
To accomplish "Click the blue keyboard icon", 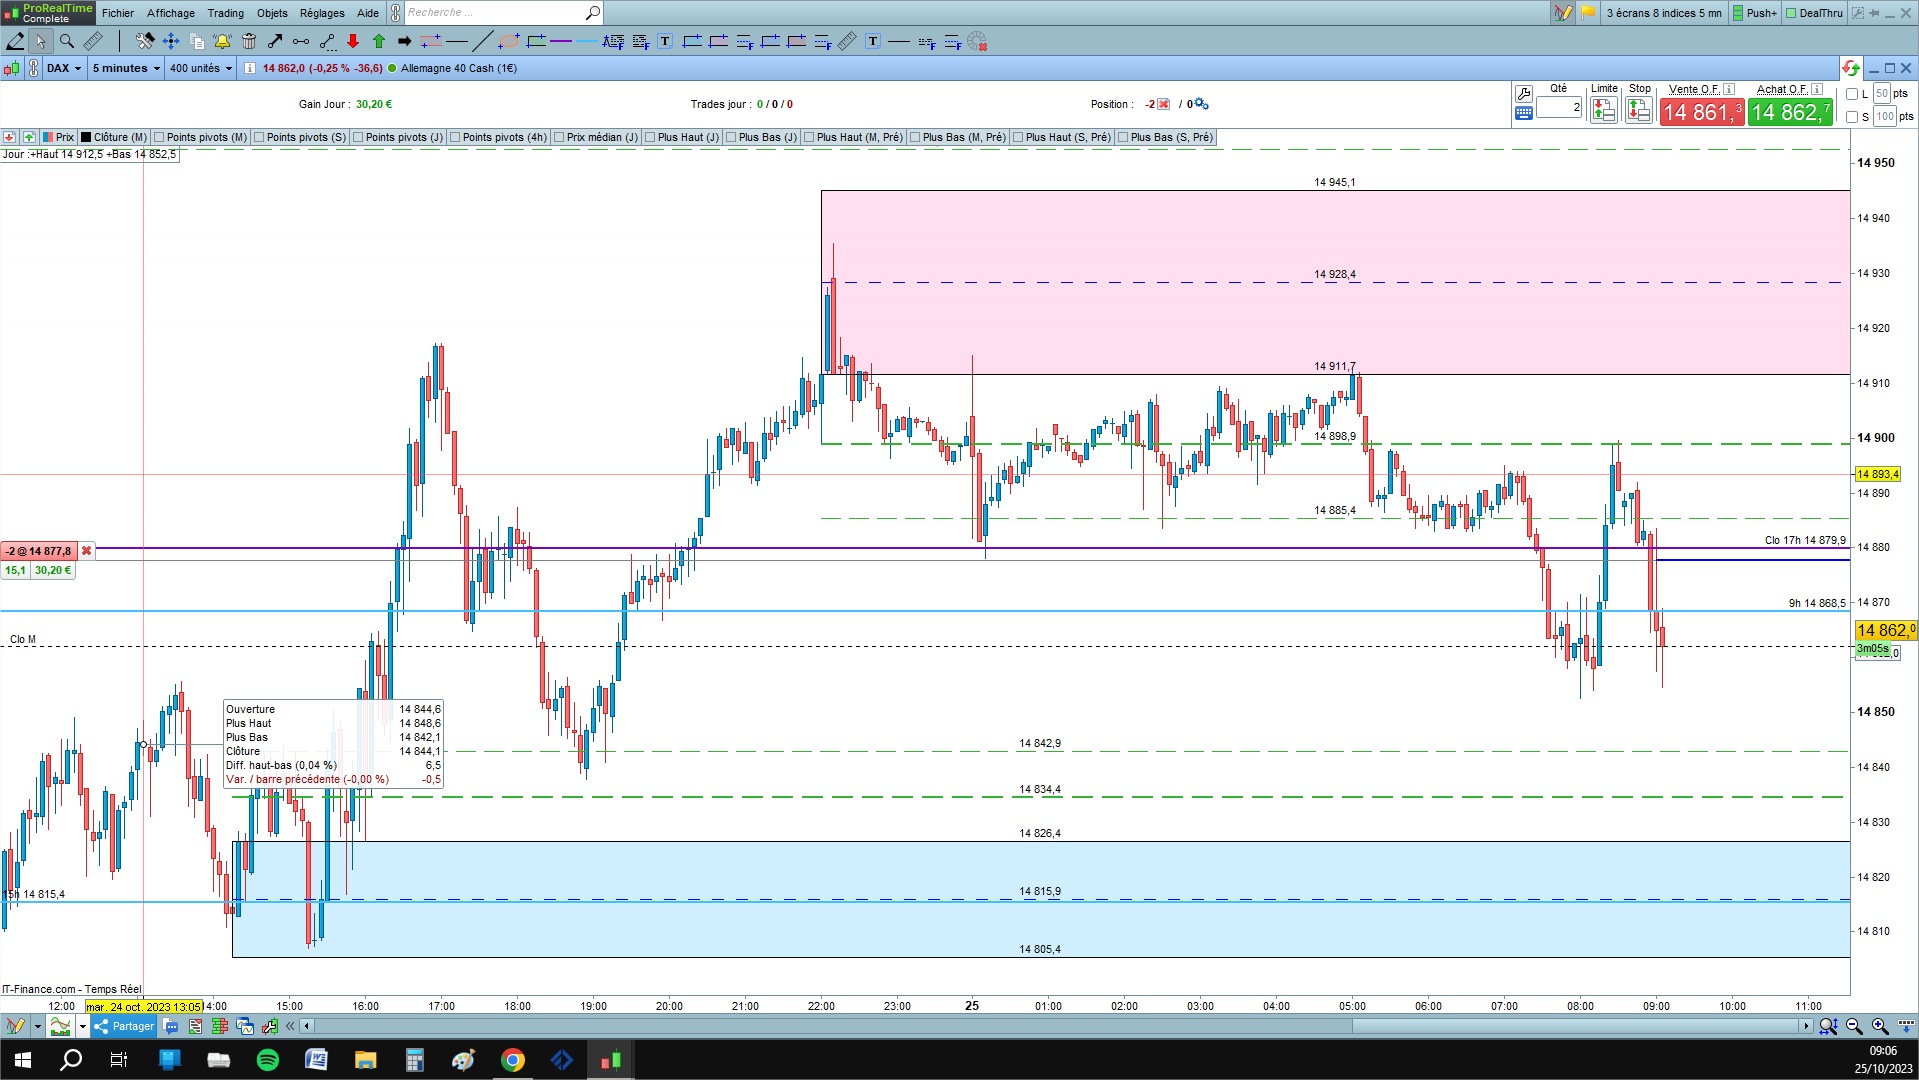I will (1524, 113).
